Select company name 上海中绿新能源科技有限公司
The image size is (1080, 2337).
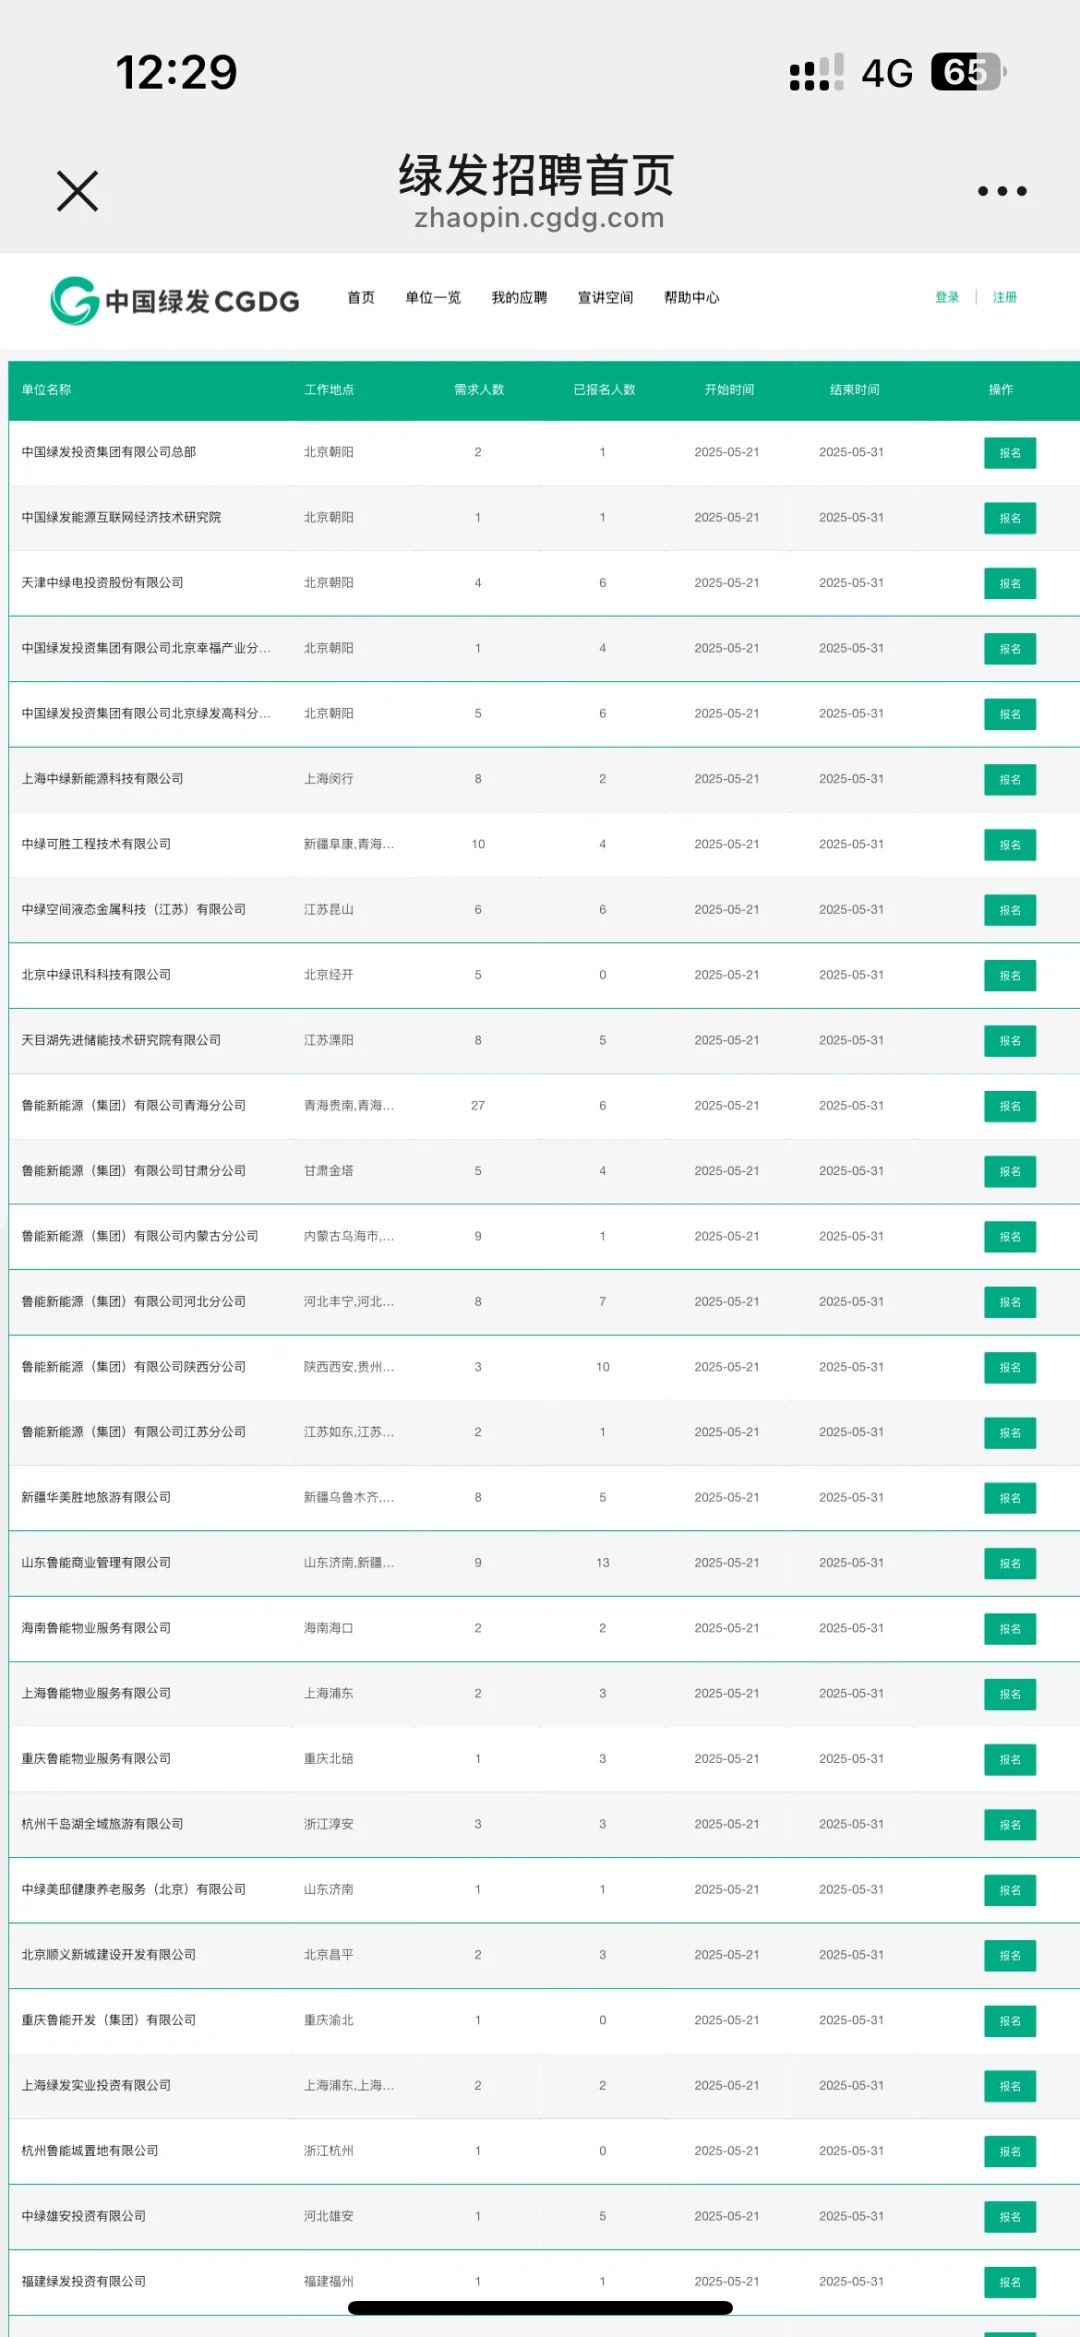[102, 779]
